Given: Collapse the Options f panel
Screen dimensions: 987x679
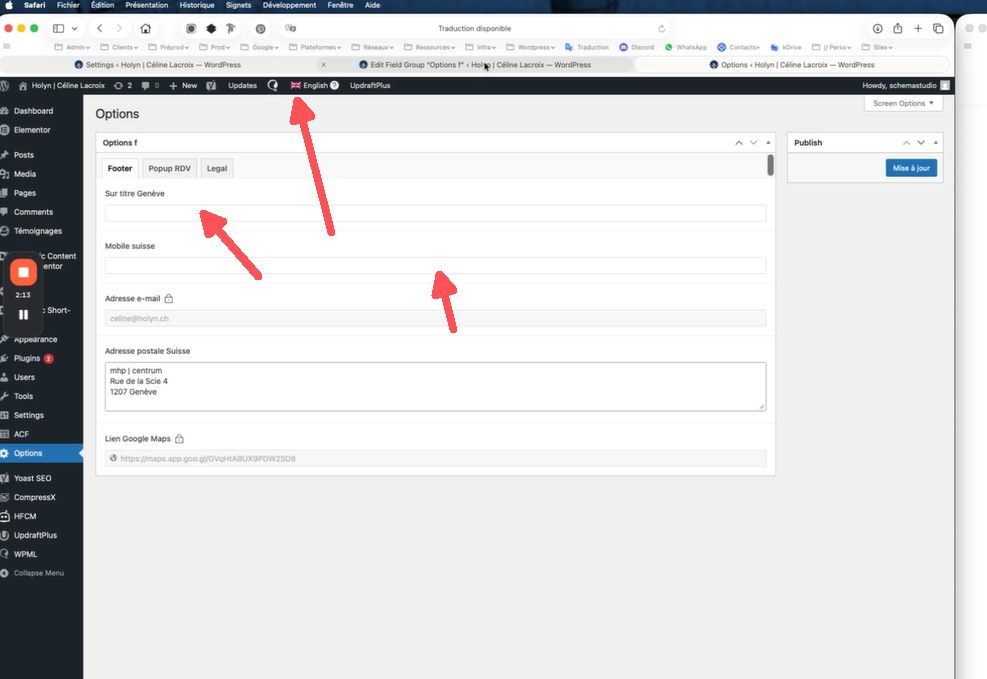Looking at the screenshot, I should (768, 143).
